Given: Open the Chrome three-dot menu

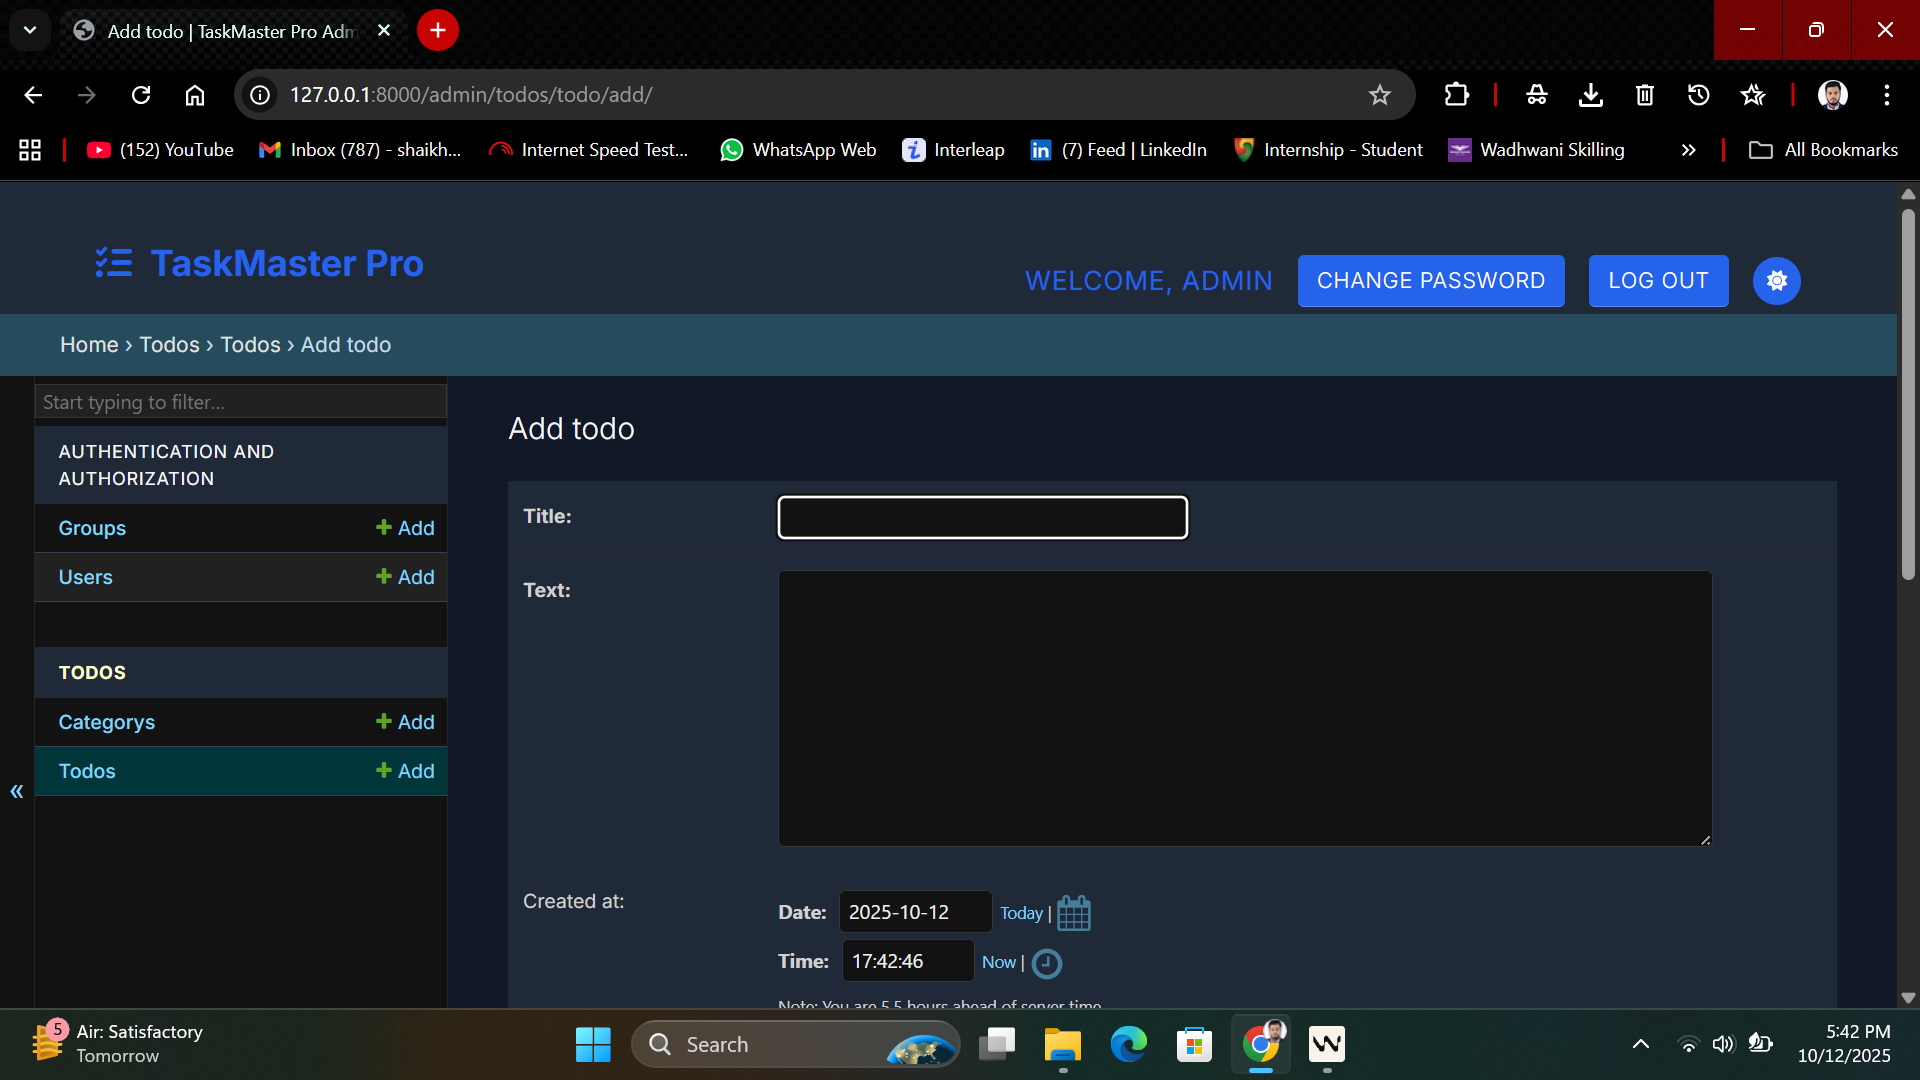Looking at the screenshot, I should click(x=1887, y=95).
